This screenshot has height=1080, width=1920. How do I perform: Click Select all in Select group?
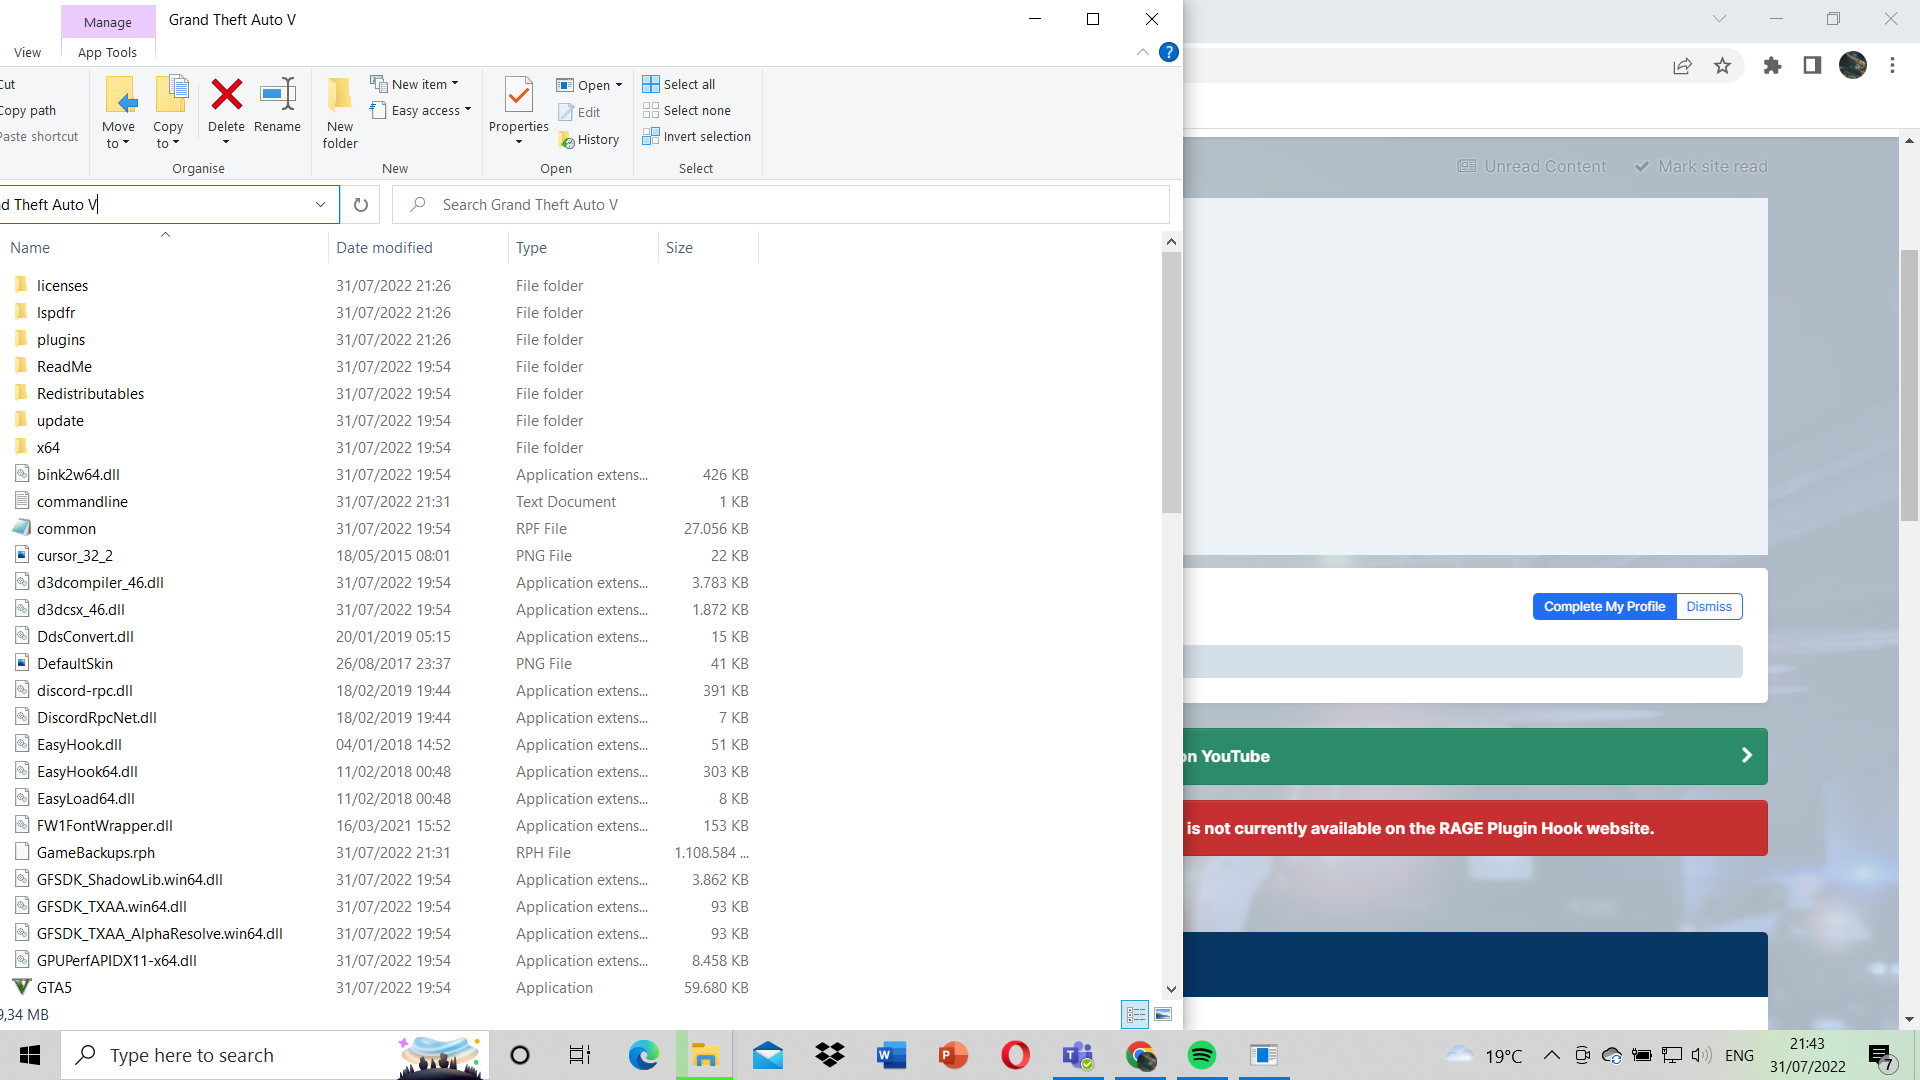click(679, 85)
